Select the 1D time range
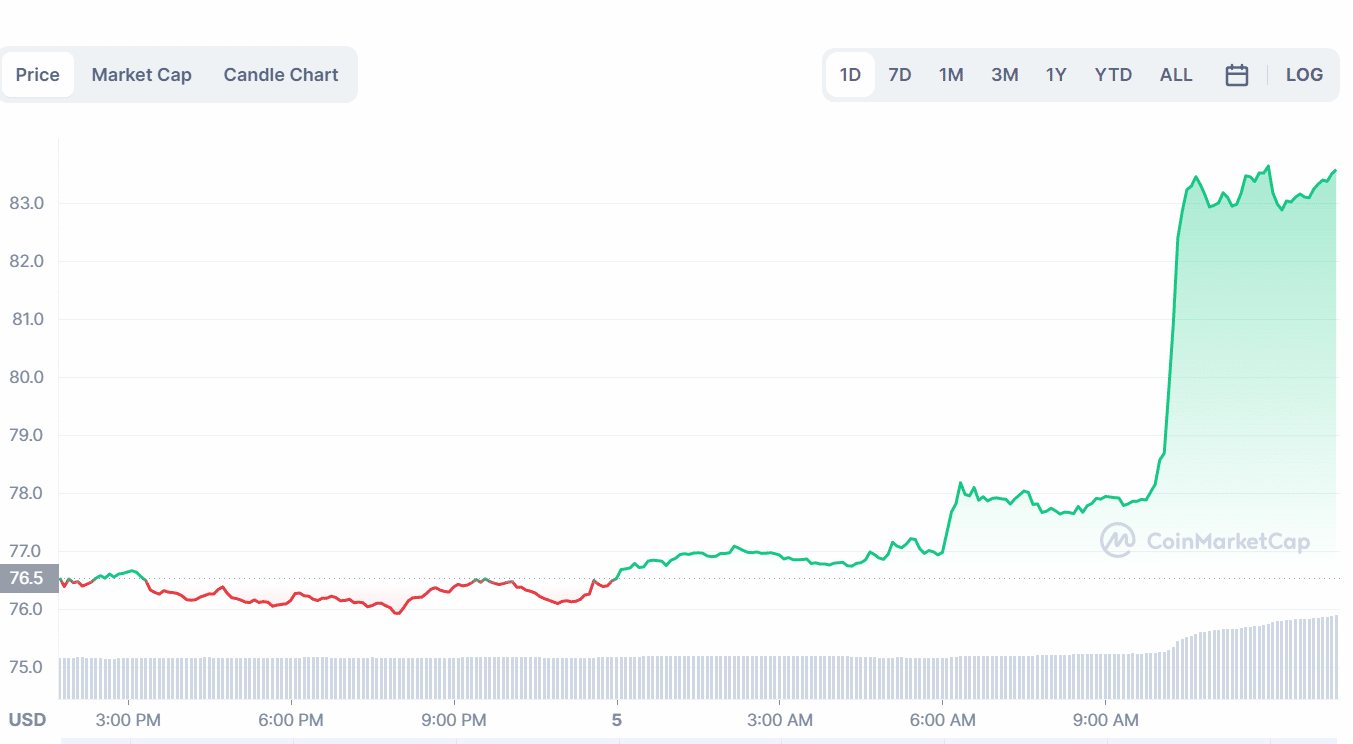This screenshot has width=1353, height=744. (850, 75)
